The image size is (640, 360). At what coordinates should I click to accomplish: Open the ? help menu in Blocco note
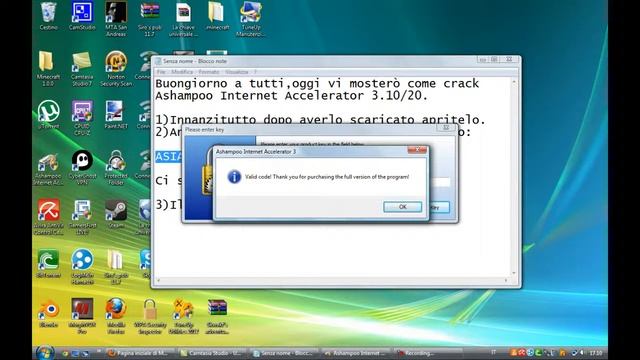255,72
